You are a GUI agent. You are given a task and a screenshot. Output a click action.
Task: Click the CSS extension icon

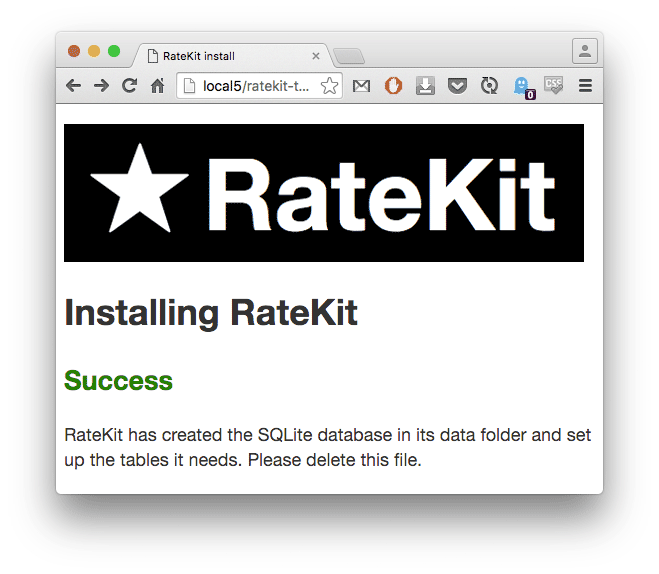(553, 86)
